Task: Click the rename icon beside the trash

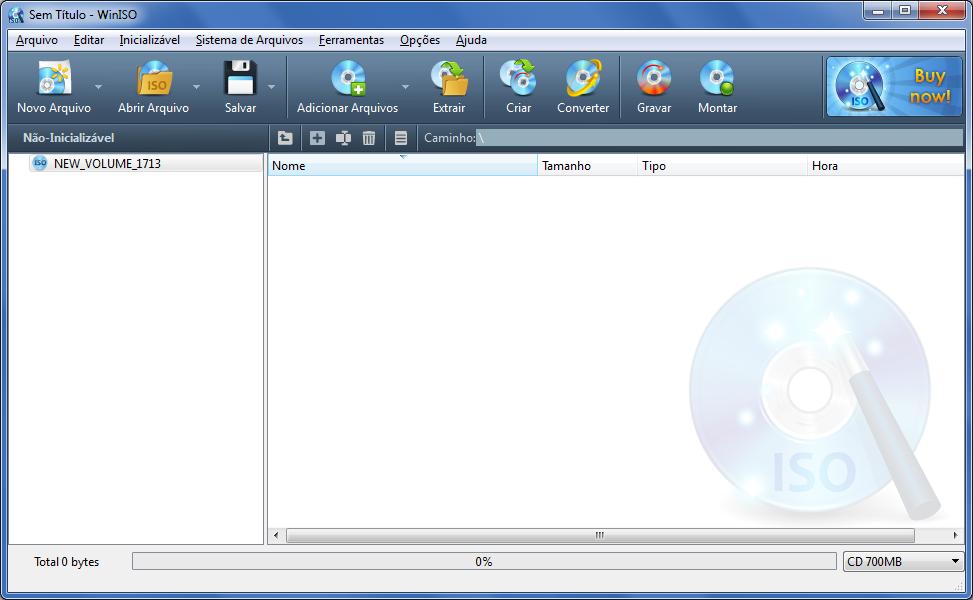Action: [x=343, y=138]
